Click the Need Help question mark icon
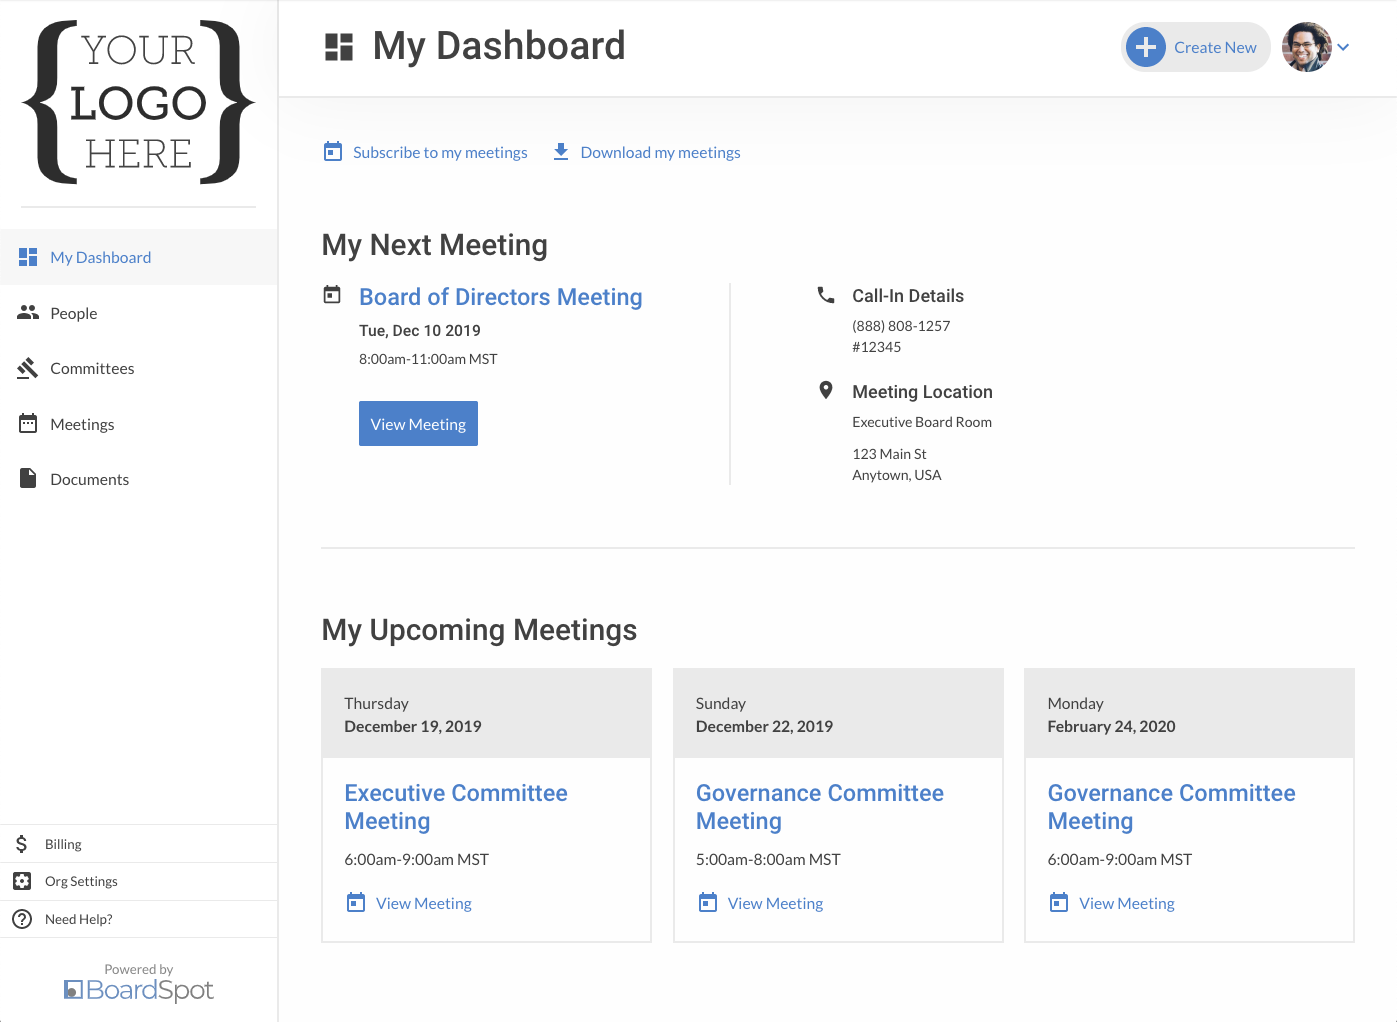 [x=22, y=918]
